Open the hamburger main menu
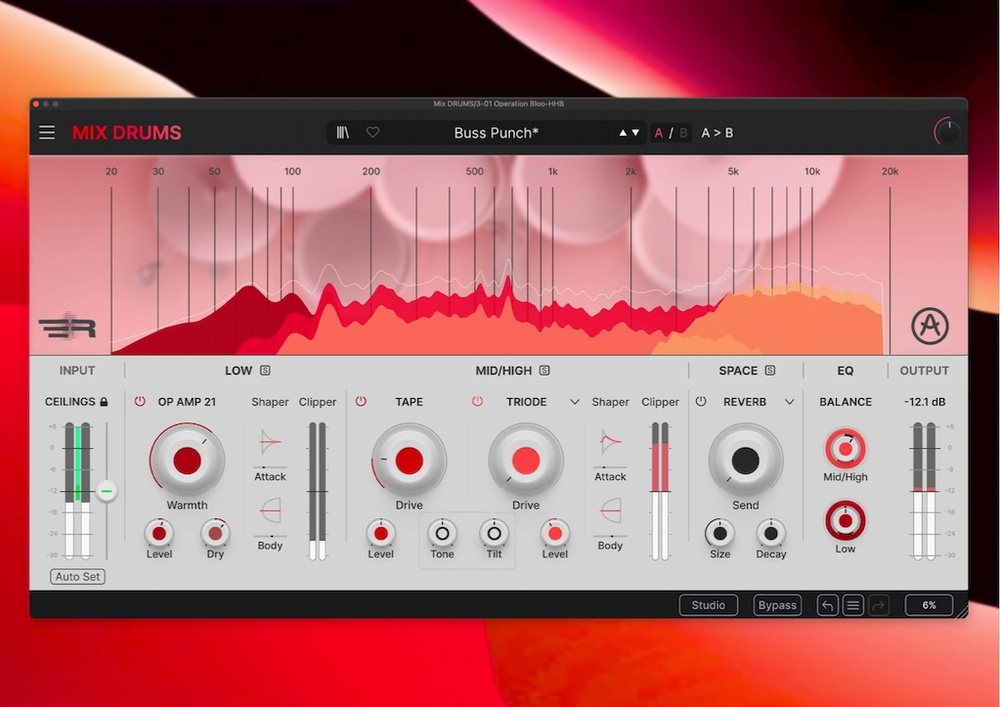The image size is (1000, 707). [x=47, y=133]
